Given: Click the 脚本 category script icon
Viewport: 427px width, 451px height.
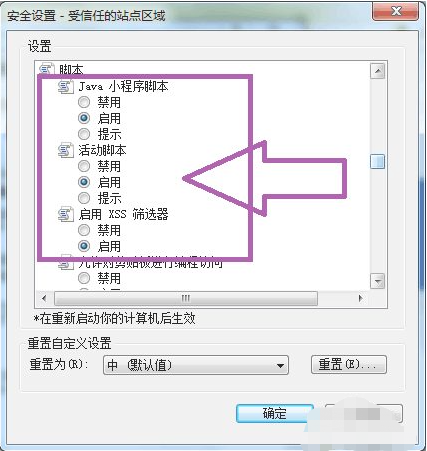Looking at the screenshot, I should click(x=46, y=68).
